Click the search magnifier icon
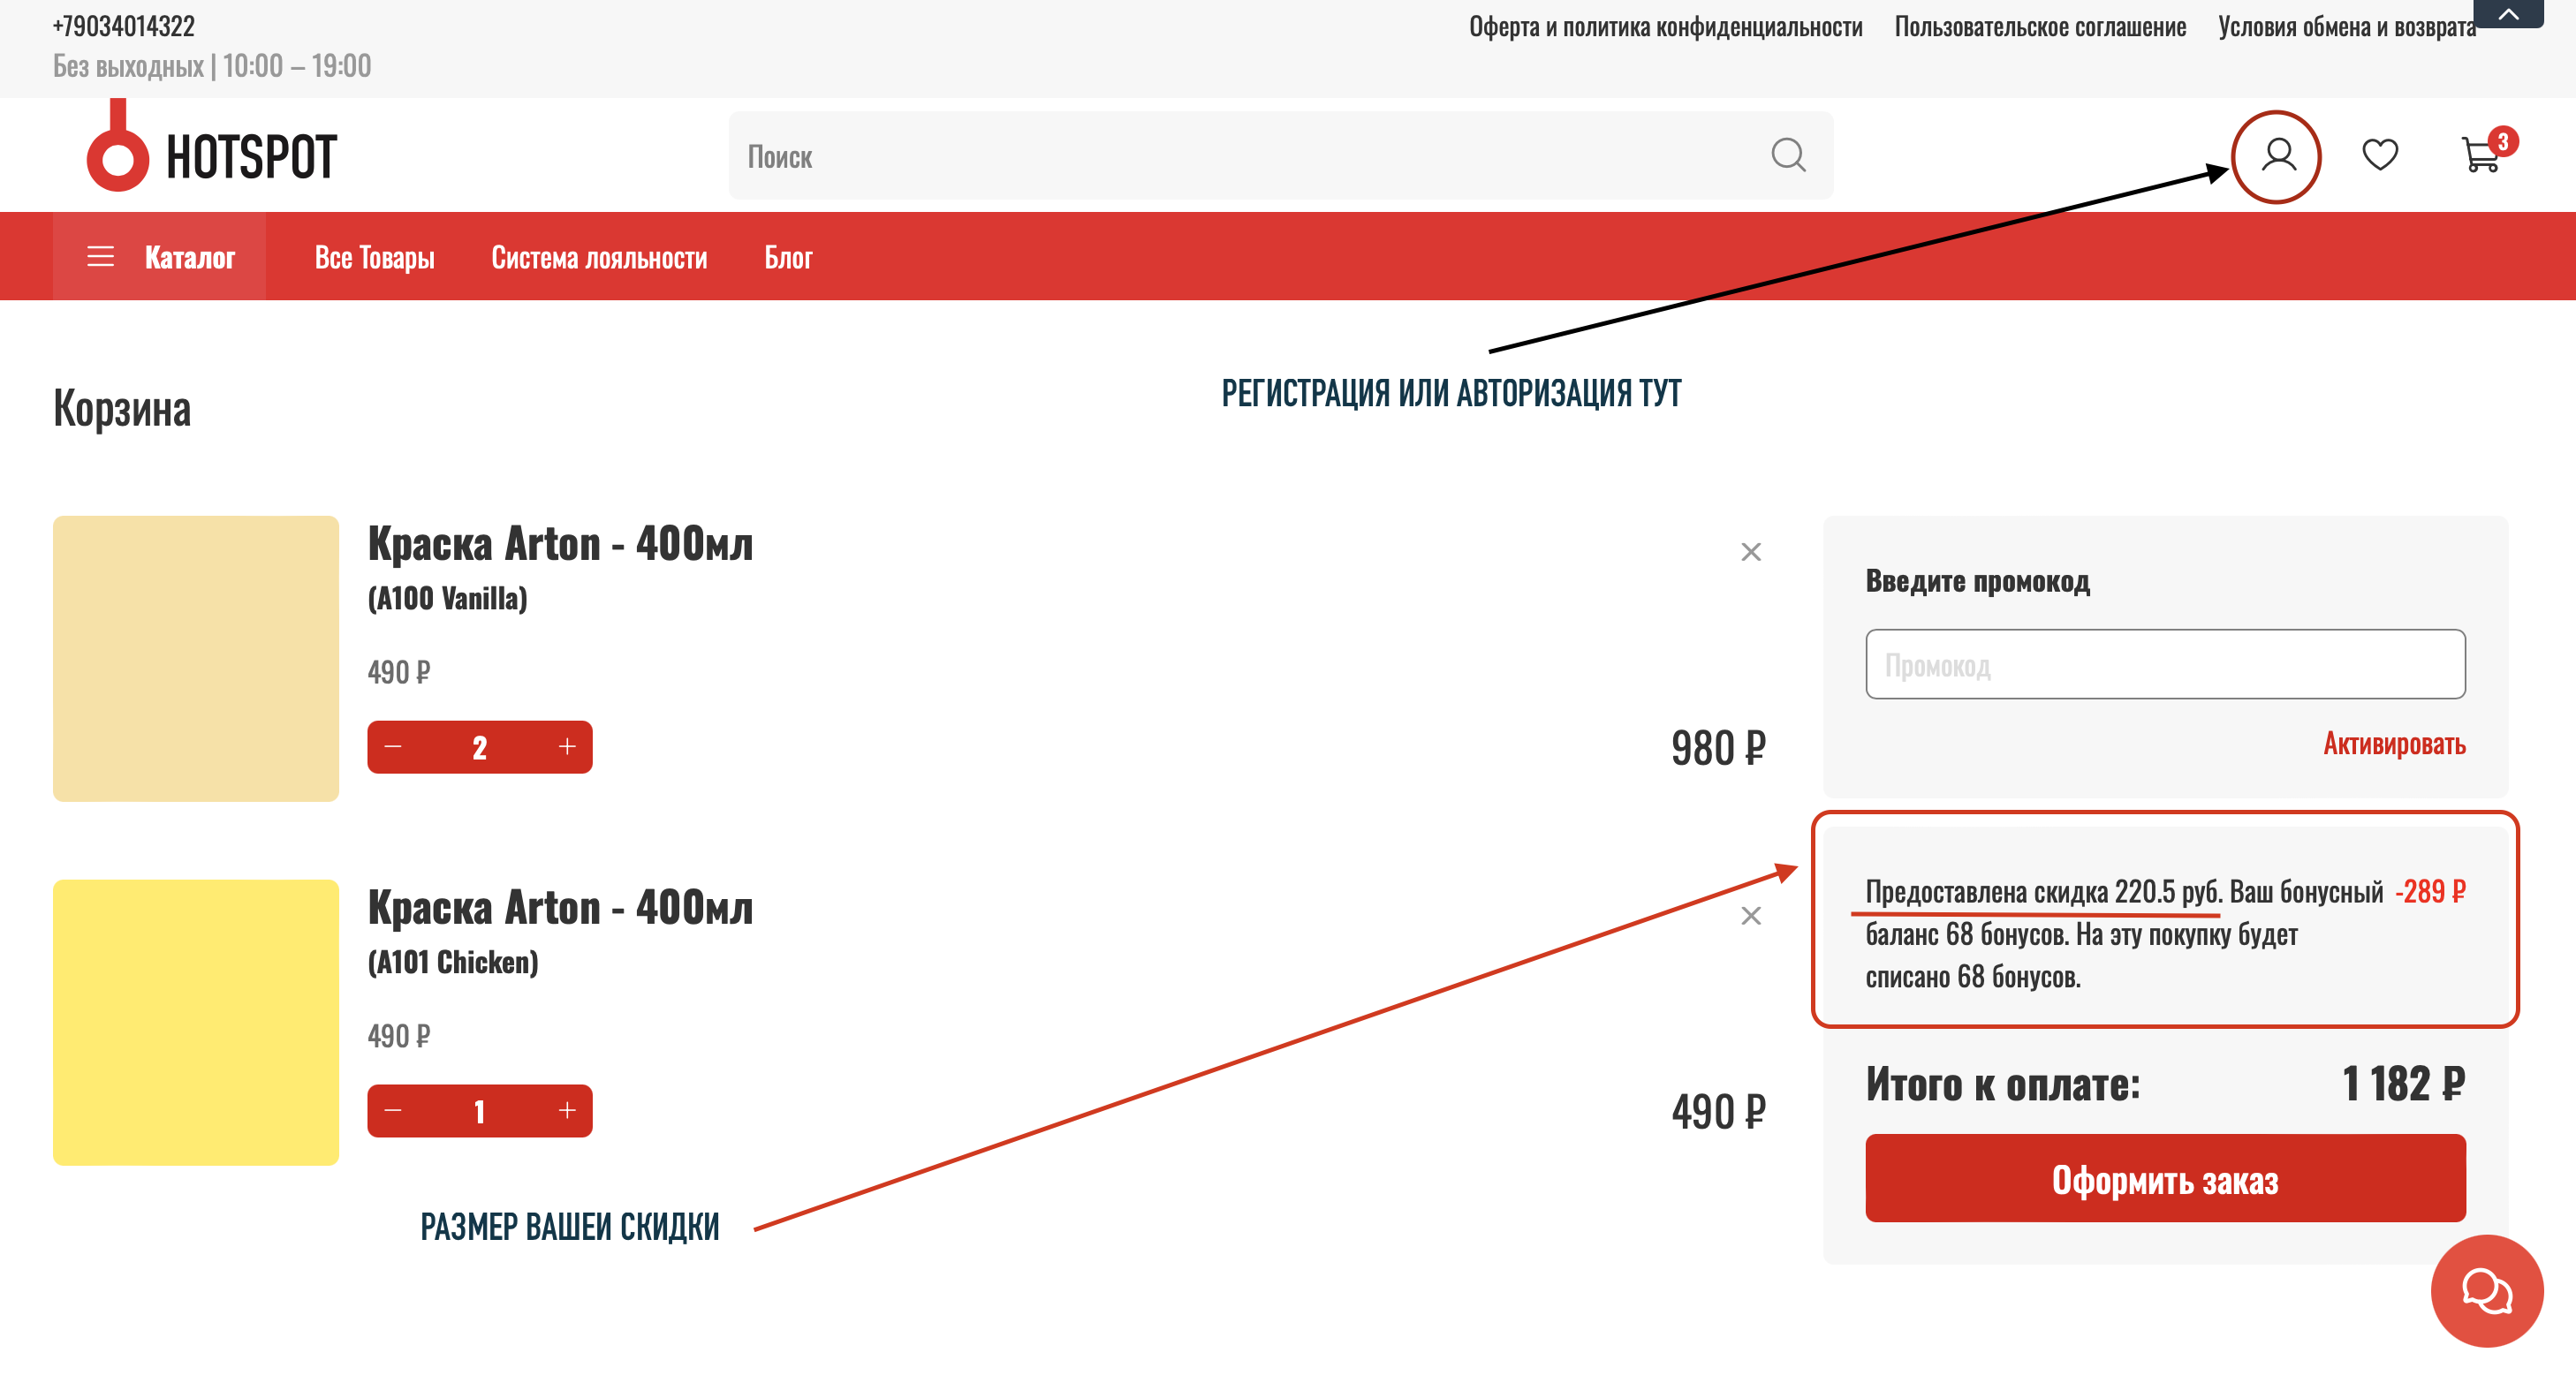Image resolution: width=2576 pixels, height=1383 pixels. [x=1788, y=155]
